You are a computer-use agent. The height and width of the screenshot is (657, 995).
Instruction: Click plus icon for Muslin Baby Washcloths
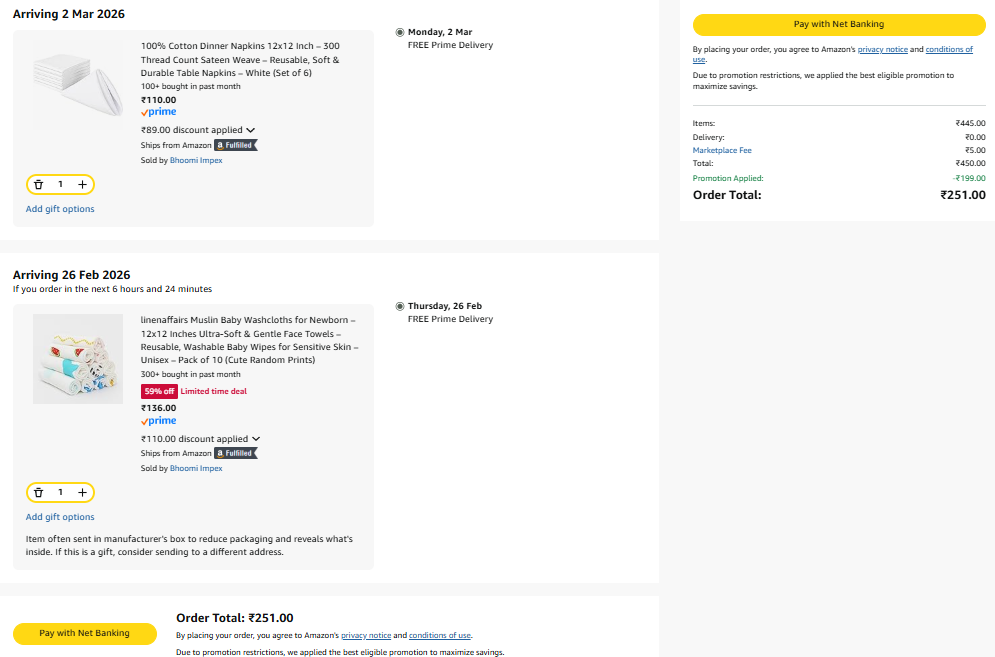pyautogui.click(x=82, y=492)
